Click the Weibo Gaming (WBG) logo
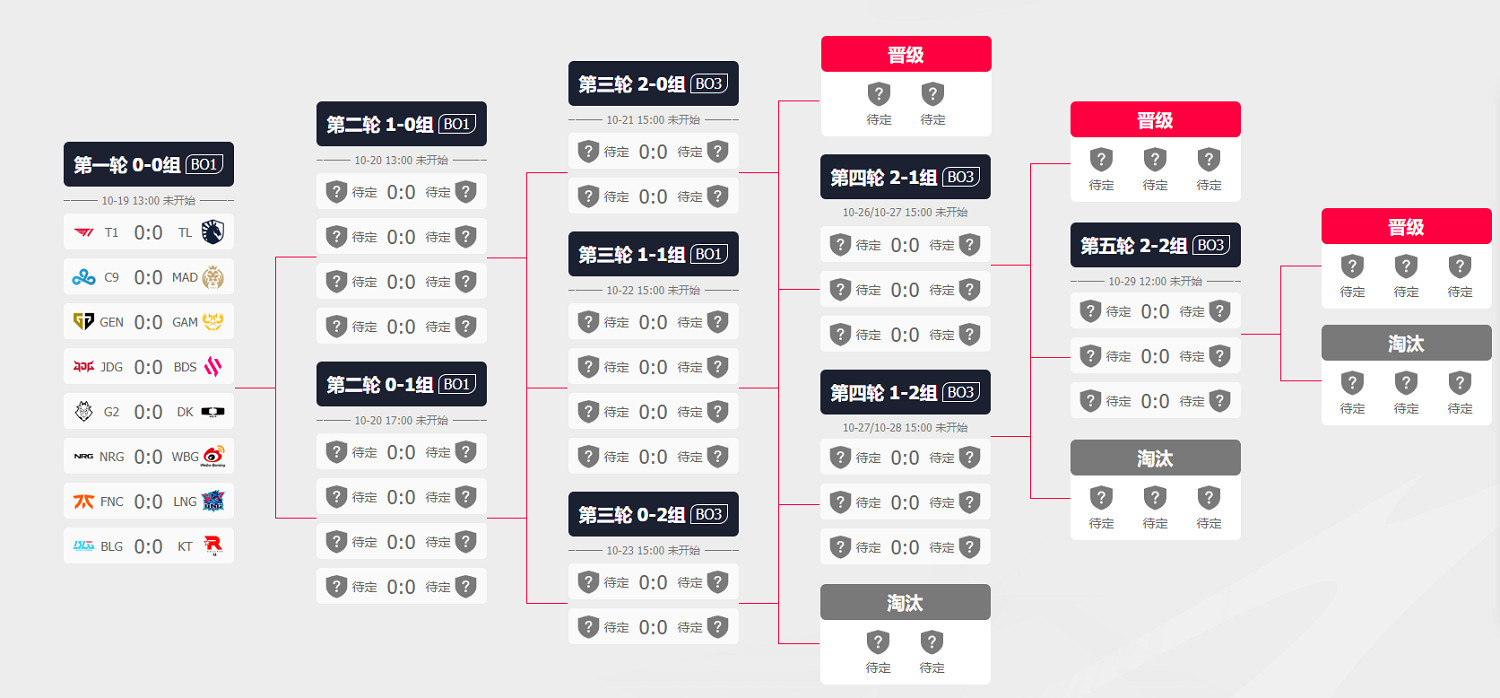Screen dimensions: 1500x698 tap(214, 457)
